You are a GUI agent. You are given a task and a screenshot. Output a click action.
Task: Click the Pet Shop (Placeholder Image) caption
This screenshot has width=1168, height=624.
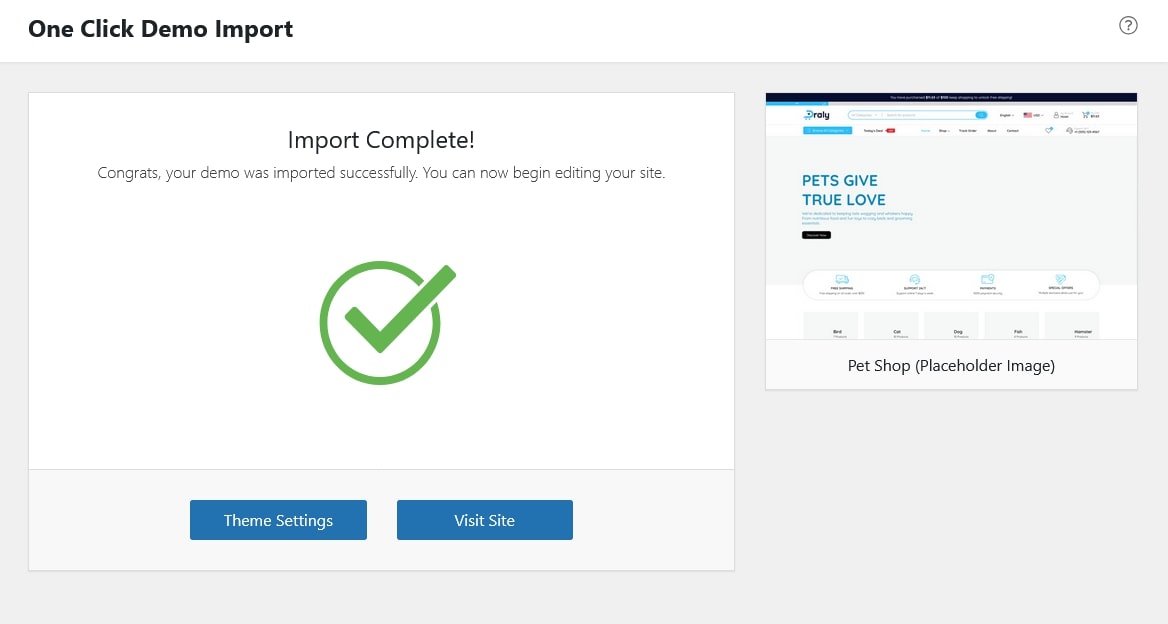tap(951, 366)
